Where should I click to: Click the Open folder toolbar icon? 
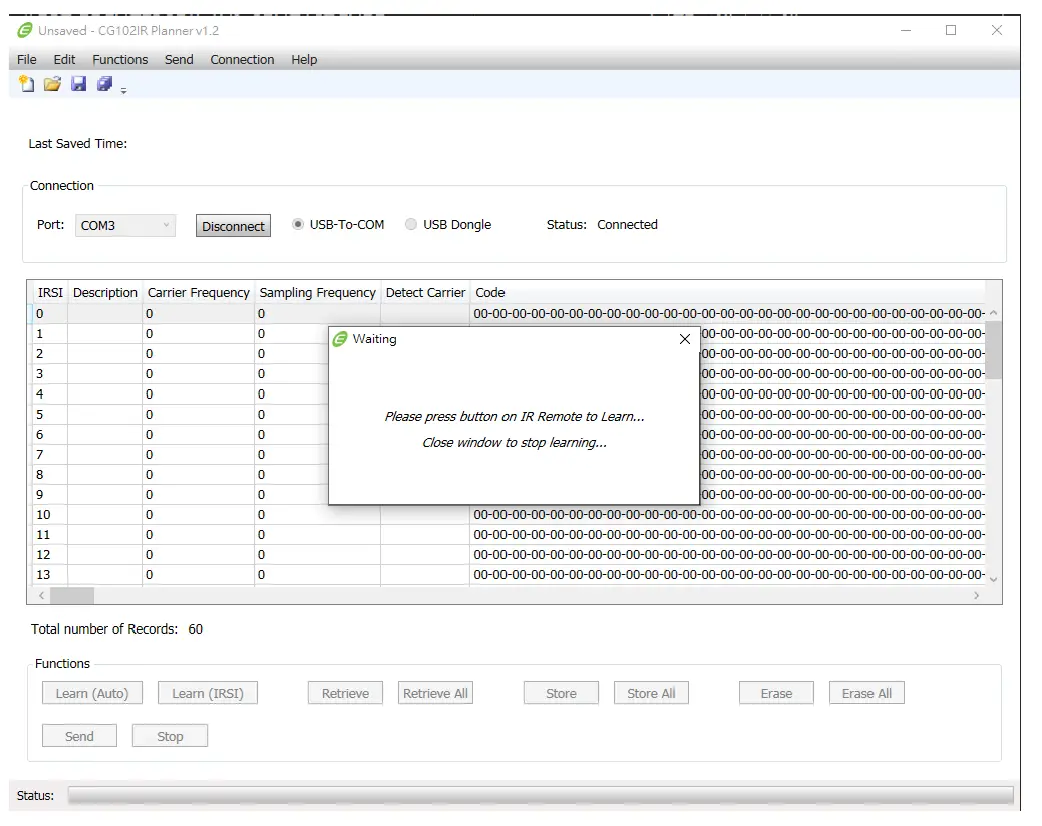pos(52,84)
